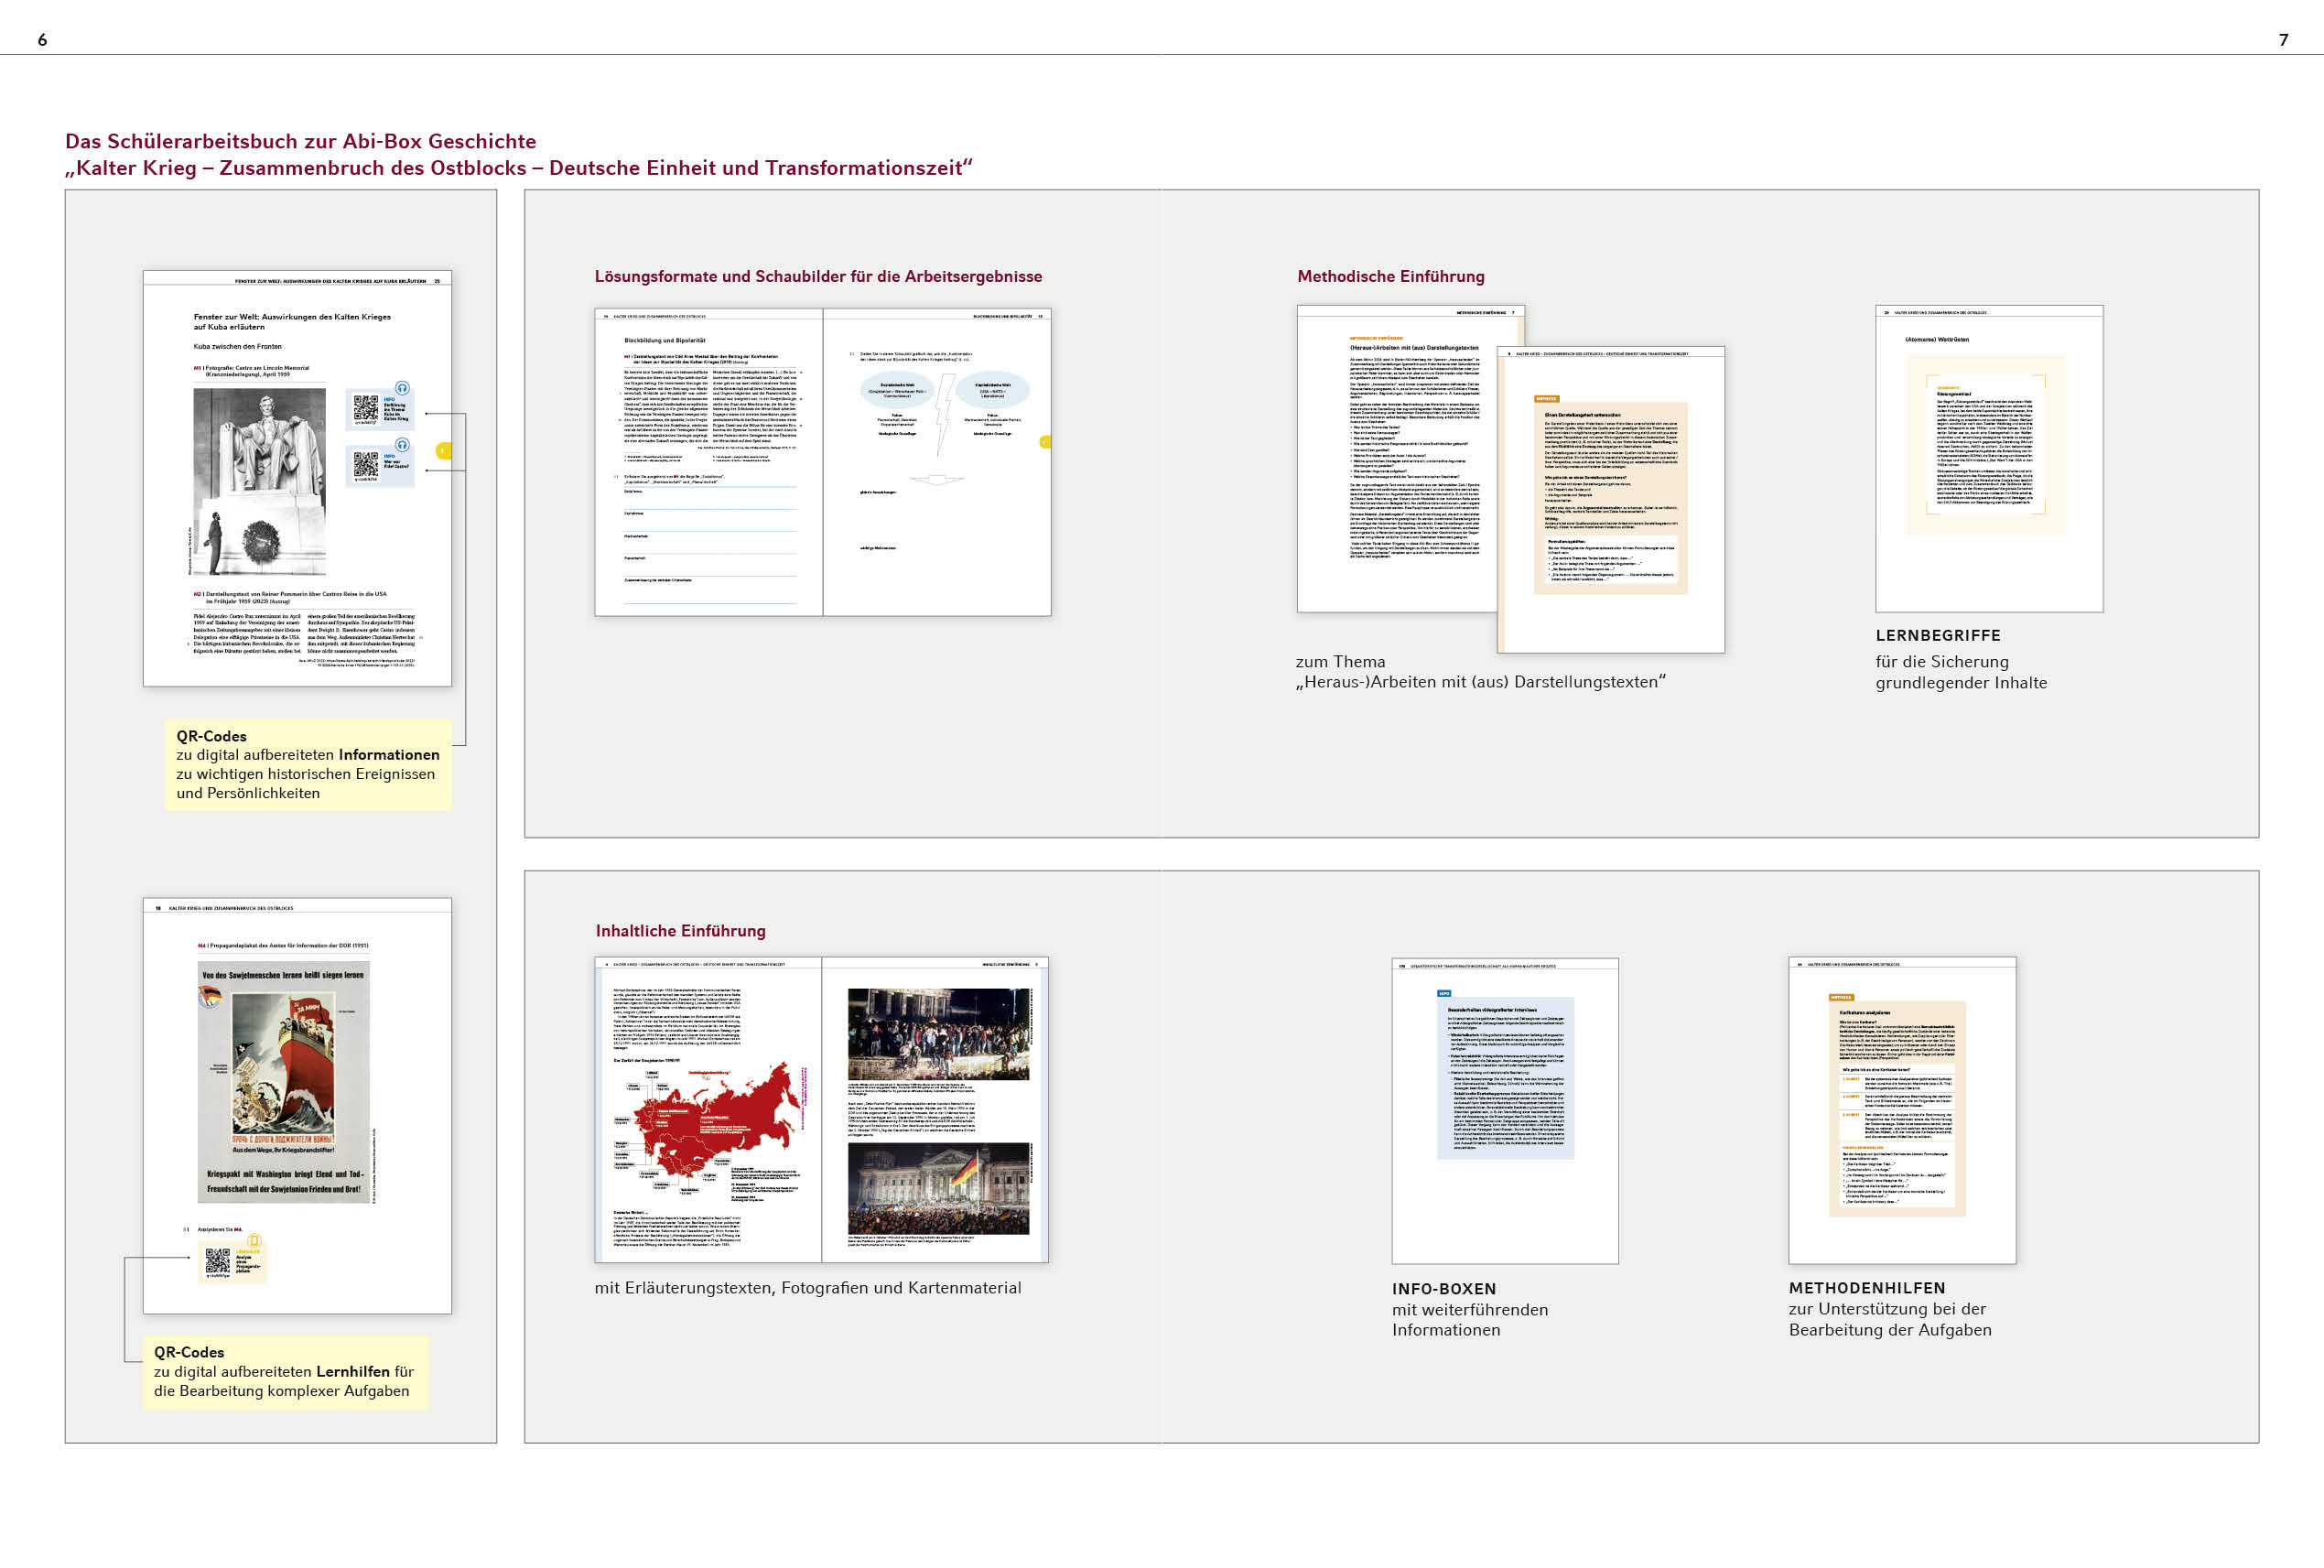Click the headphone icon above the Fidel Castro QR code

pos(402,445)
